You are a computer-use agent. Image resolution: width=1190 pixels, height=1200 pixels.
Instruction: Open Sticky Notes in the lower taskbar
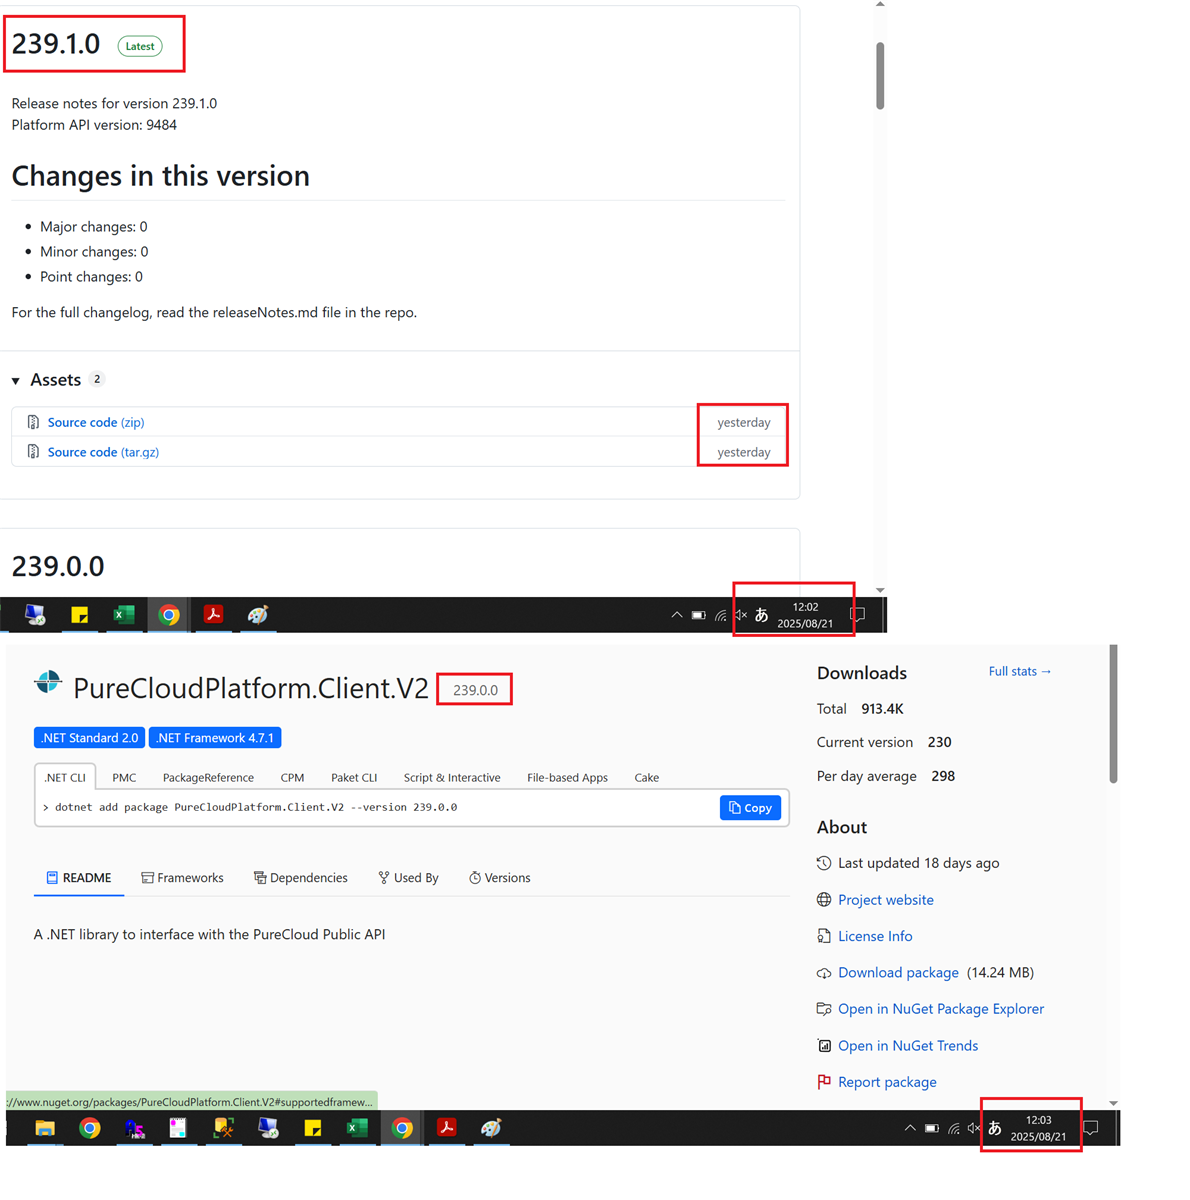[x=313, y=1128]
